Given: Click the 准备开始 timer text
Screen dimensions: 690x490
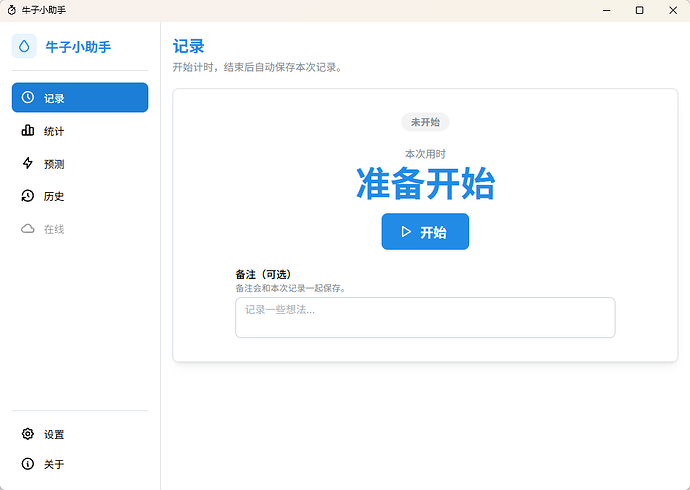Looking at the screenshot, I should click(x=426, y=183).
